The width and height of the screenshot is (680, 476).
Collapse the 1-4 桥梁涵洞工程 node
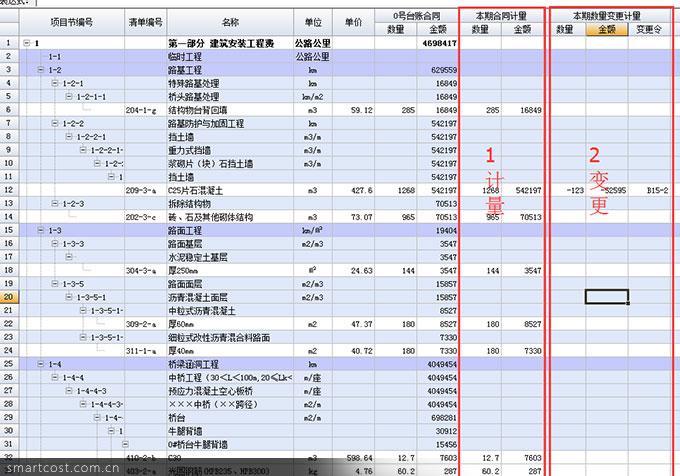click(41, 364)
